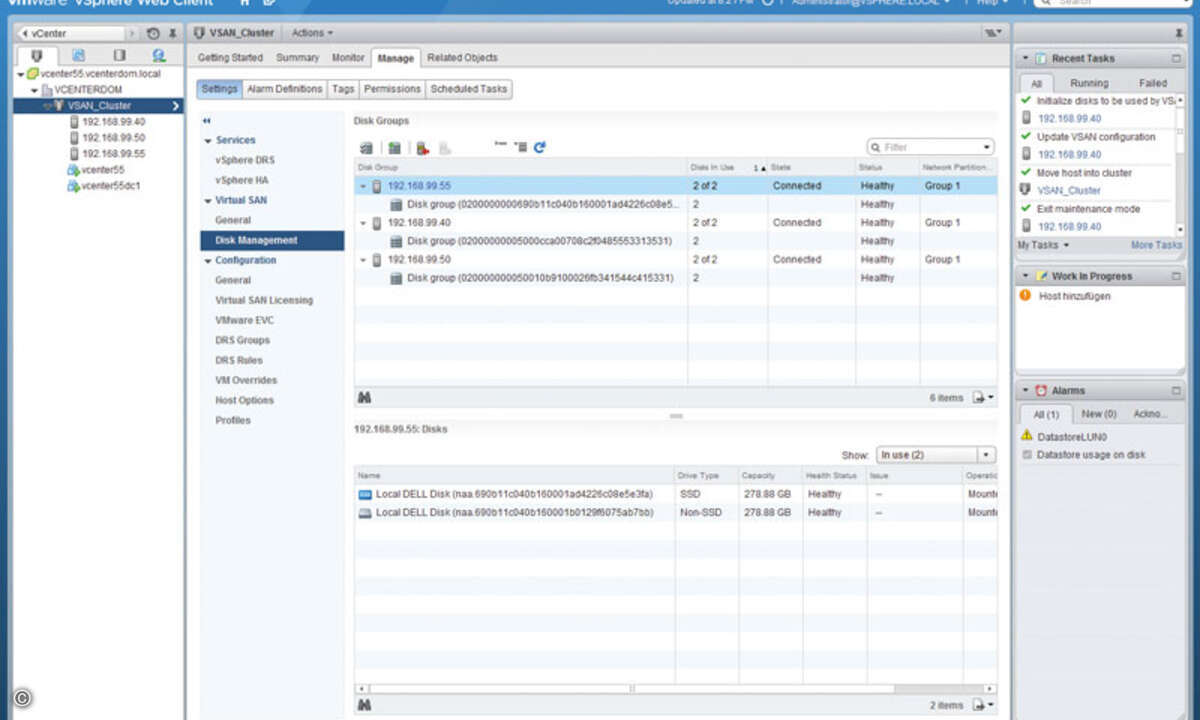
Task: Open the Storage navigator tab
Action: 119,56
